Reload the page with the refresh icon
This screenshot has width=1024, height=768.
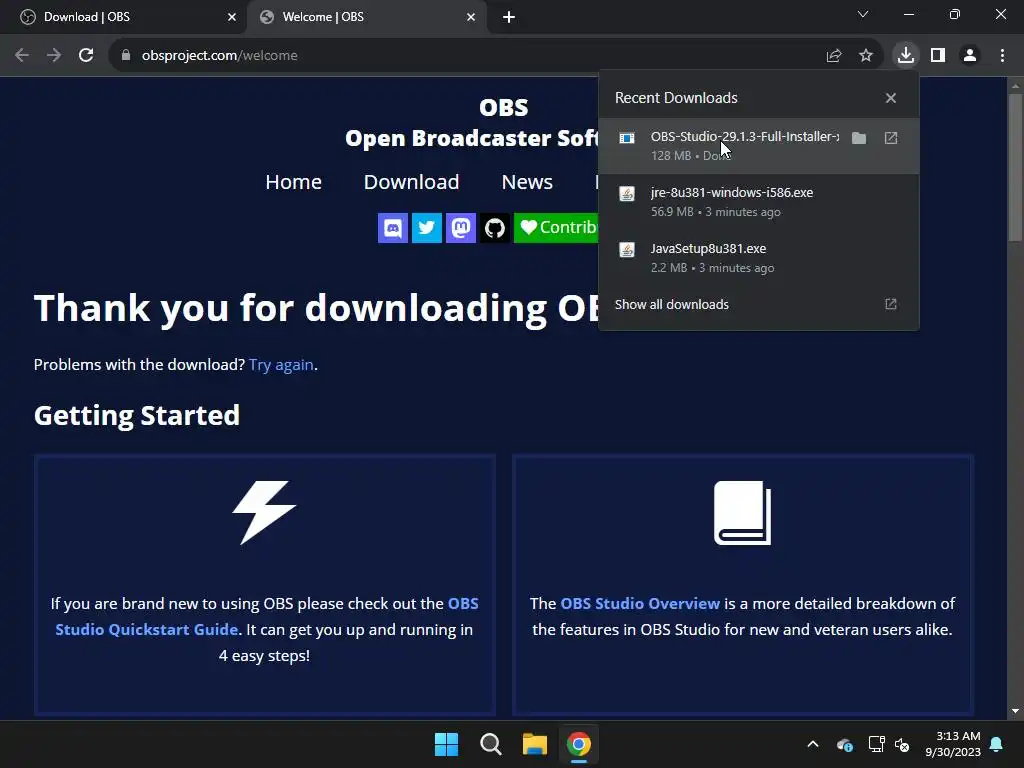(x=86, y=56)
